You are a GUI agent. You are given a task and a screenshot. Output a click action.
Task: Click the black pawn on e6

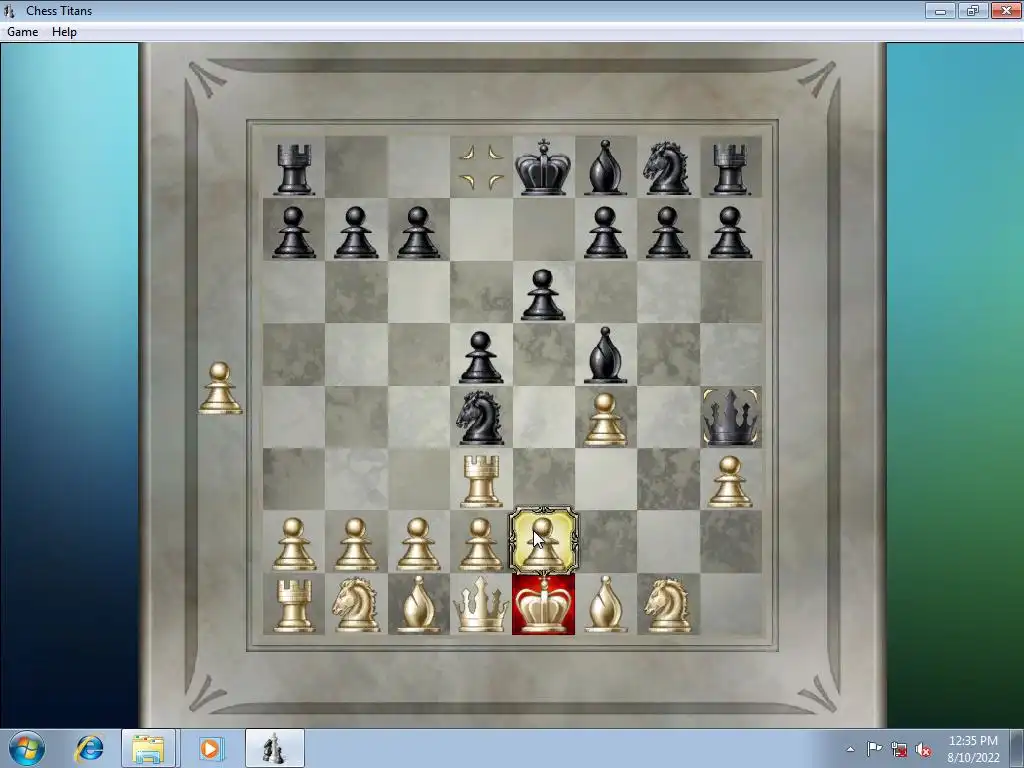[x=543, y=295]
